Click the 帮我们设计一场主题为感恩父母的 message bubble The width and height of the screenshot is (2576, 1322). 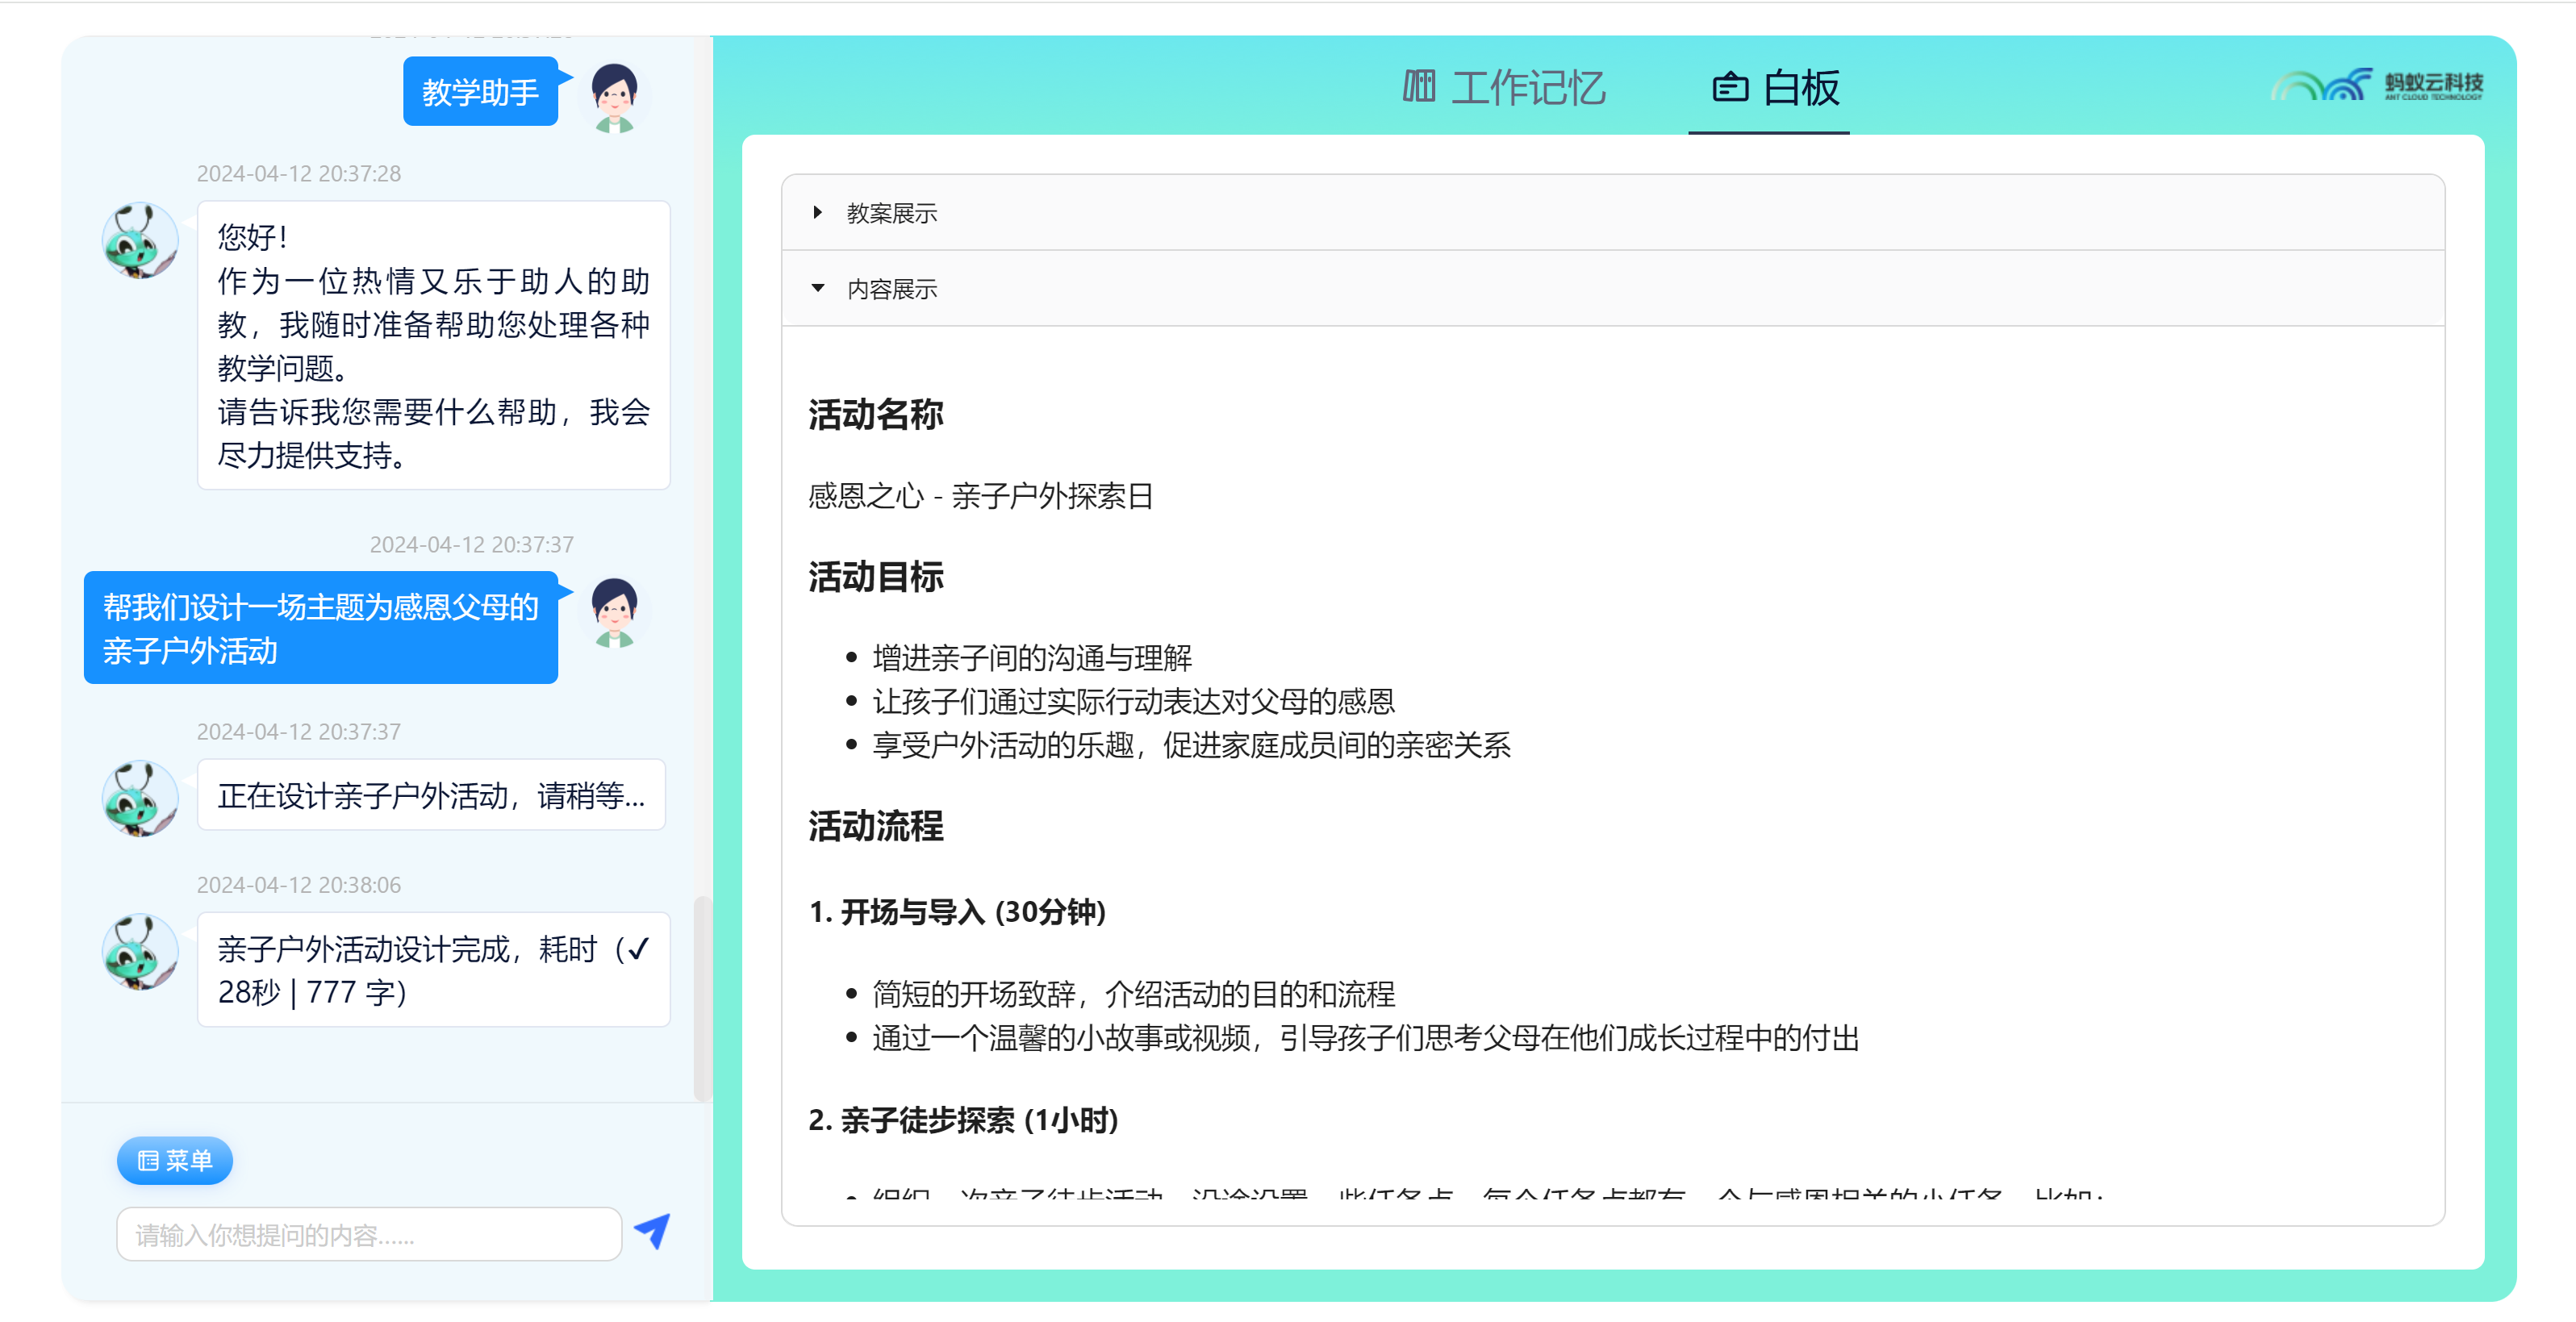[321, 627]
